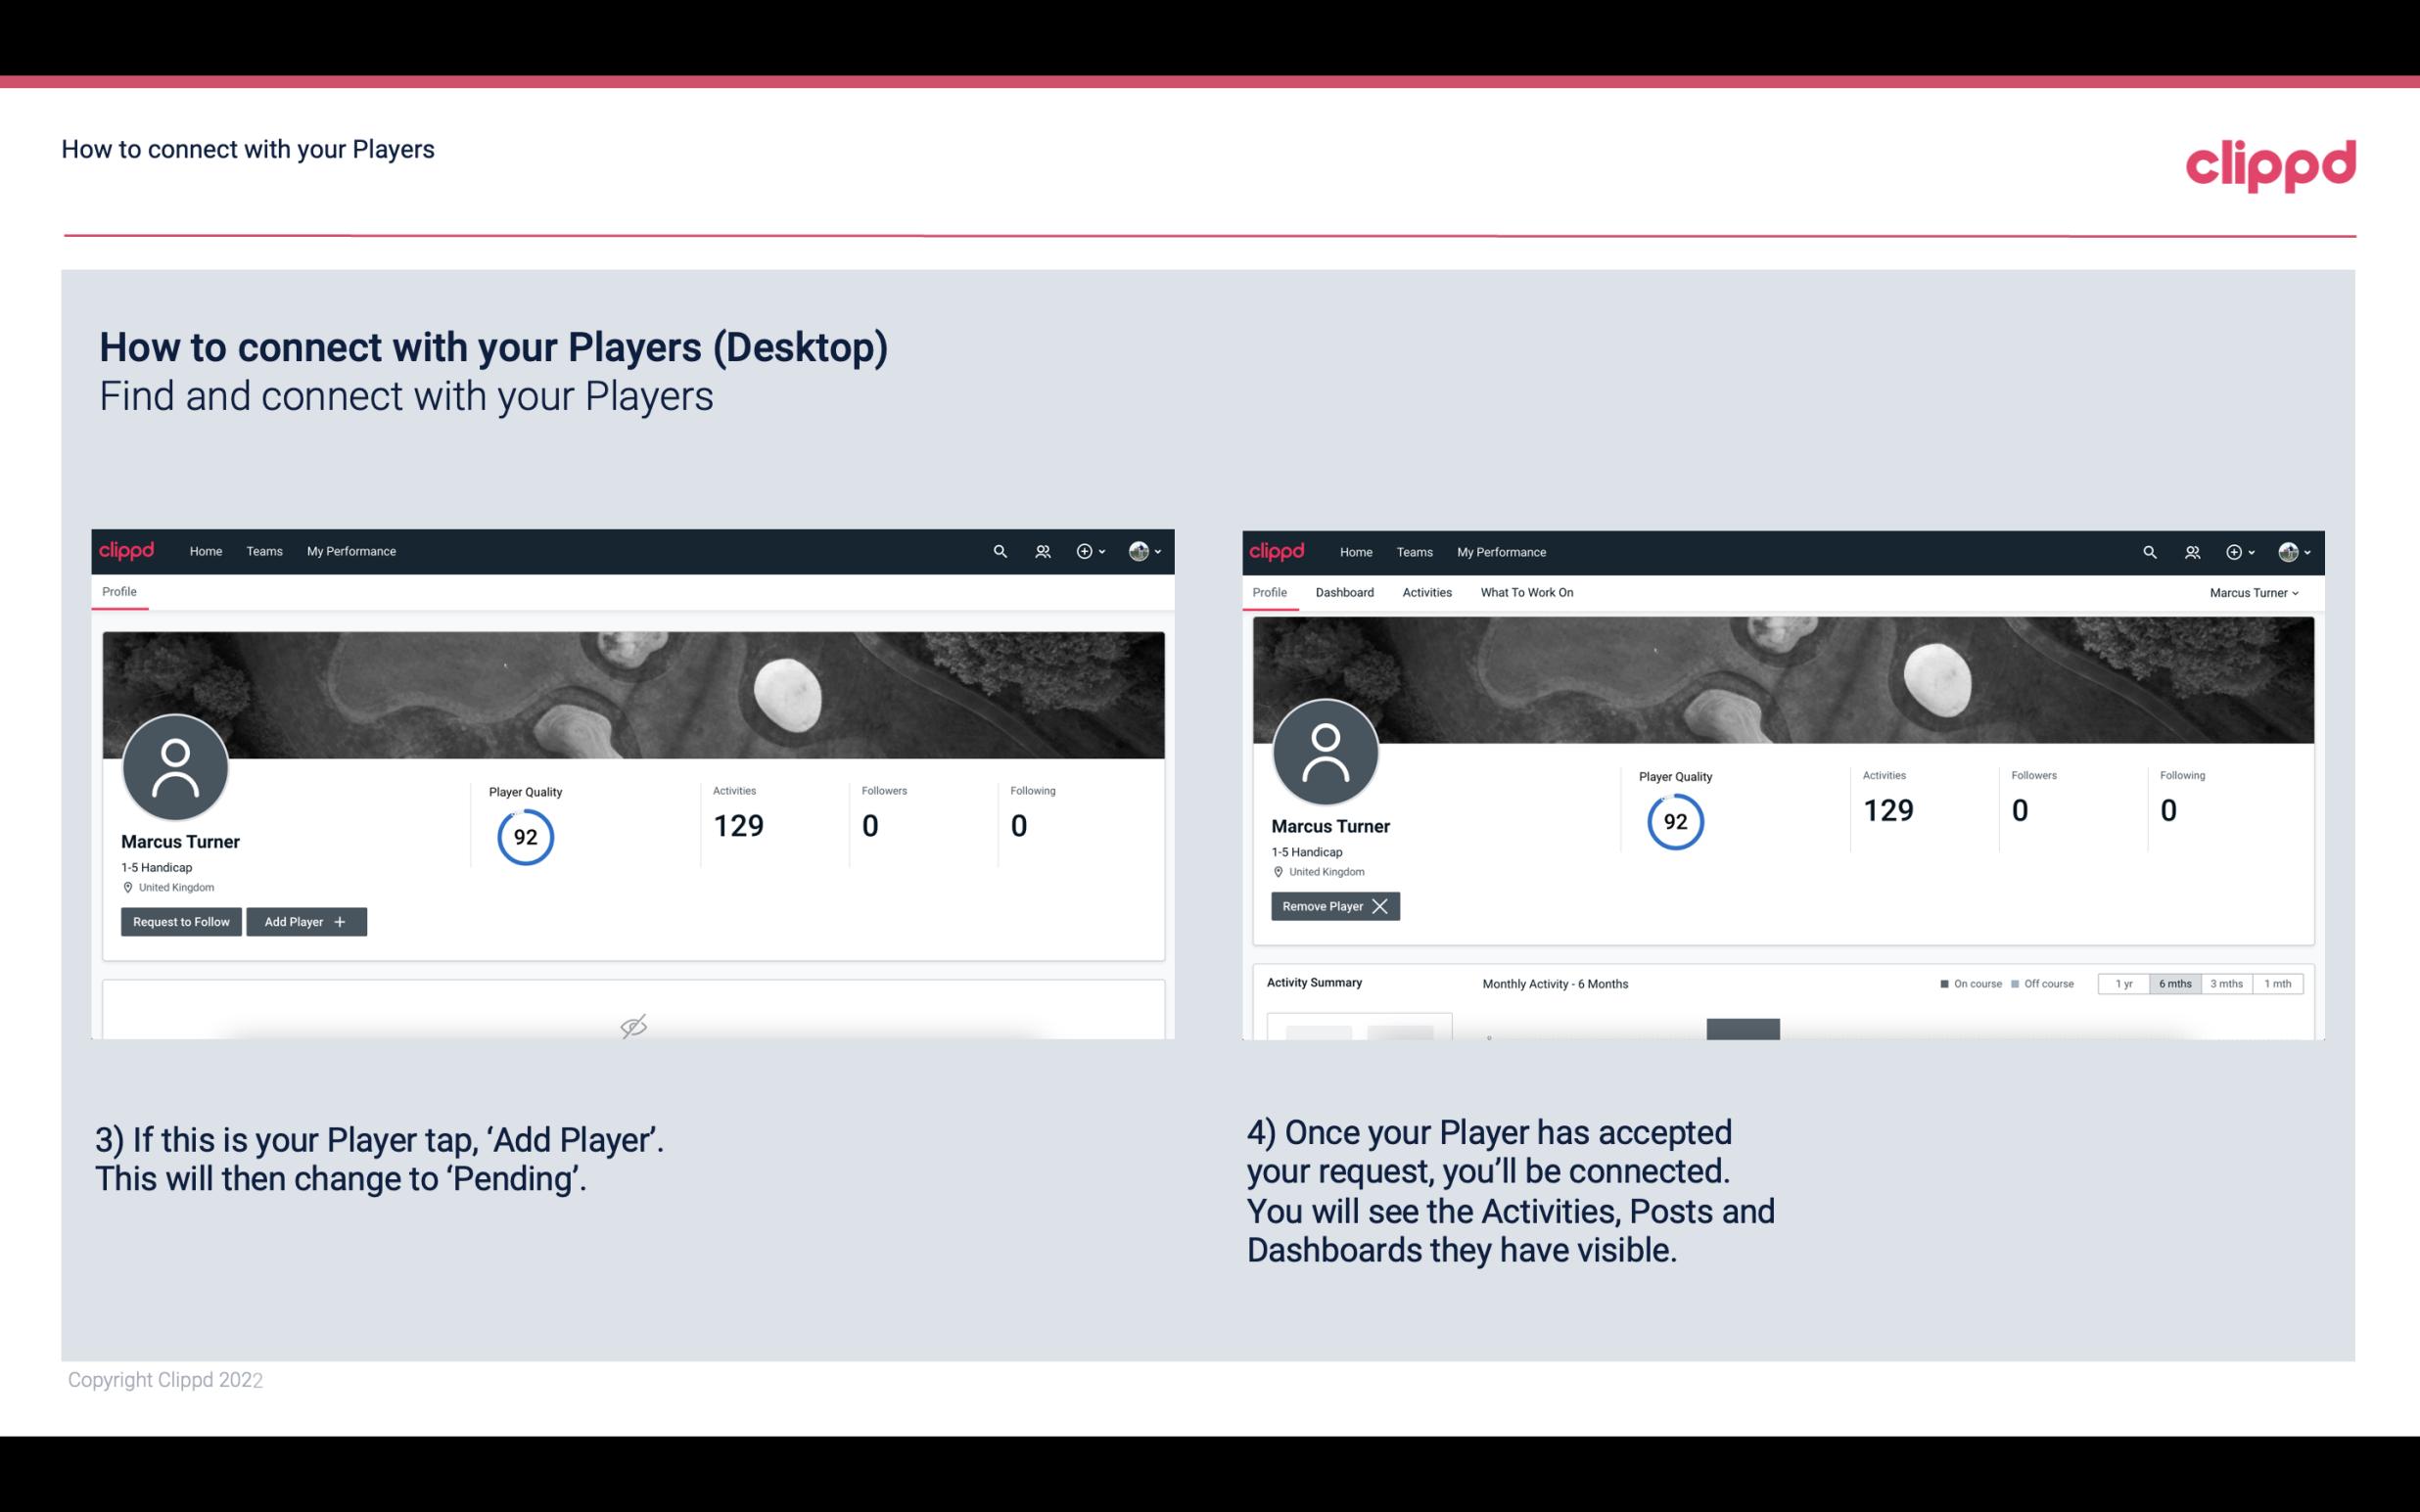Screen dimensions: 2420x1512
Task: Click the 'Remove Player' button on right panel
Action: pos(1334,904)
